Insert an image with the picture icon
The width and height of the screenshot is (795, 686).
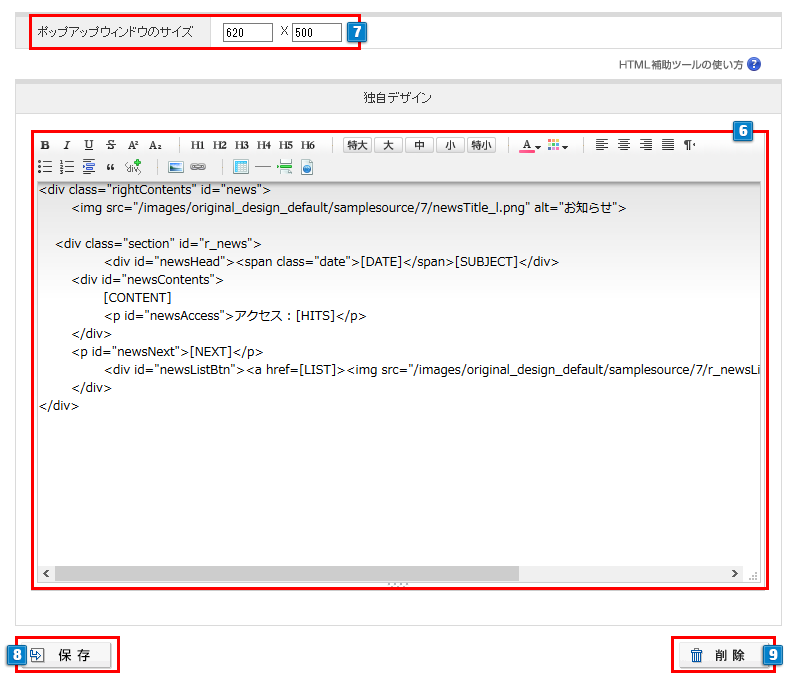[x=176, y=167]
